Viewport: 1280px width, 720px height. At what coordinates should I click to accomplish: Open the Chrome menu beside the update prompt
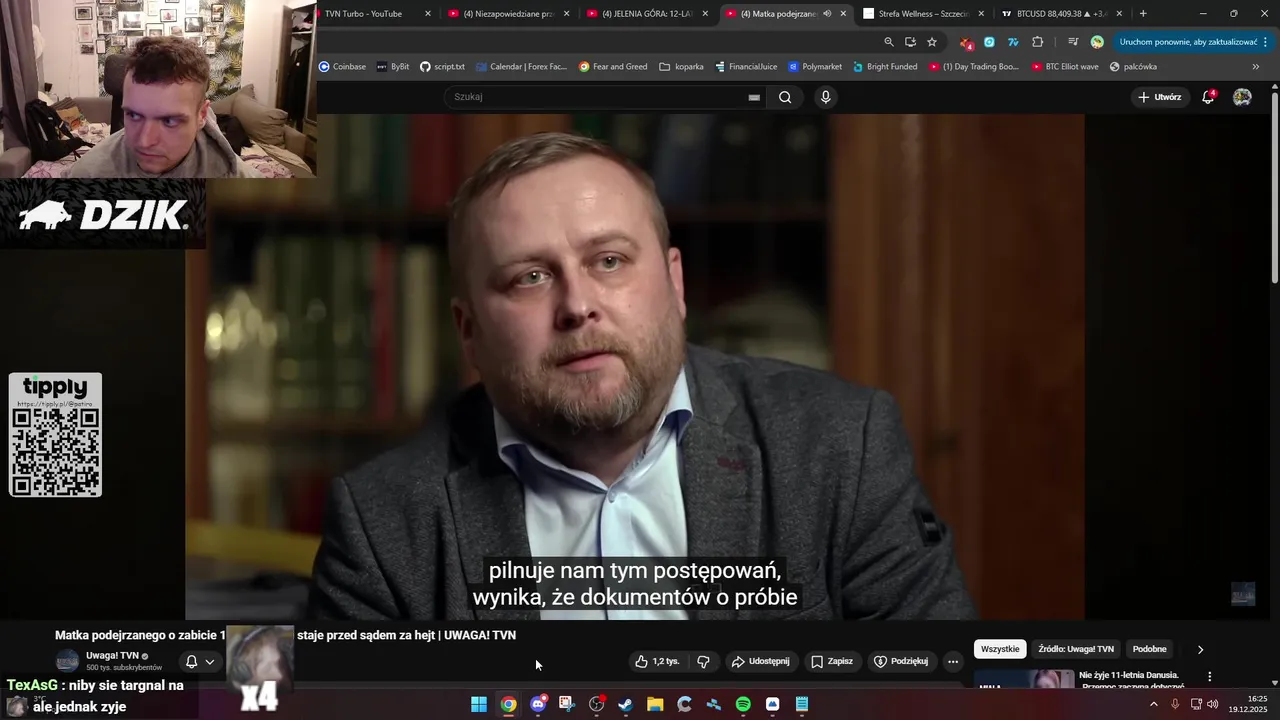tap(1266, 42)
